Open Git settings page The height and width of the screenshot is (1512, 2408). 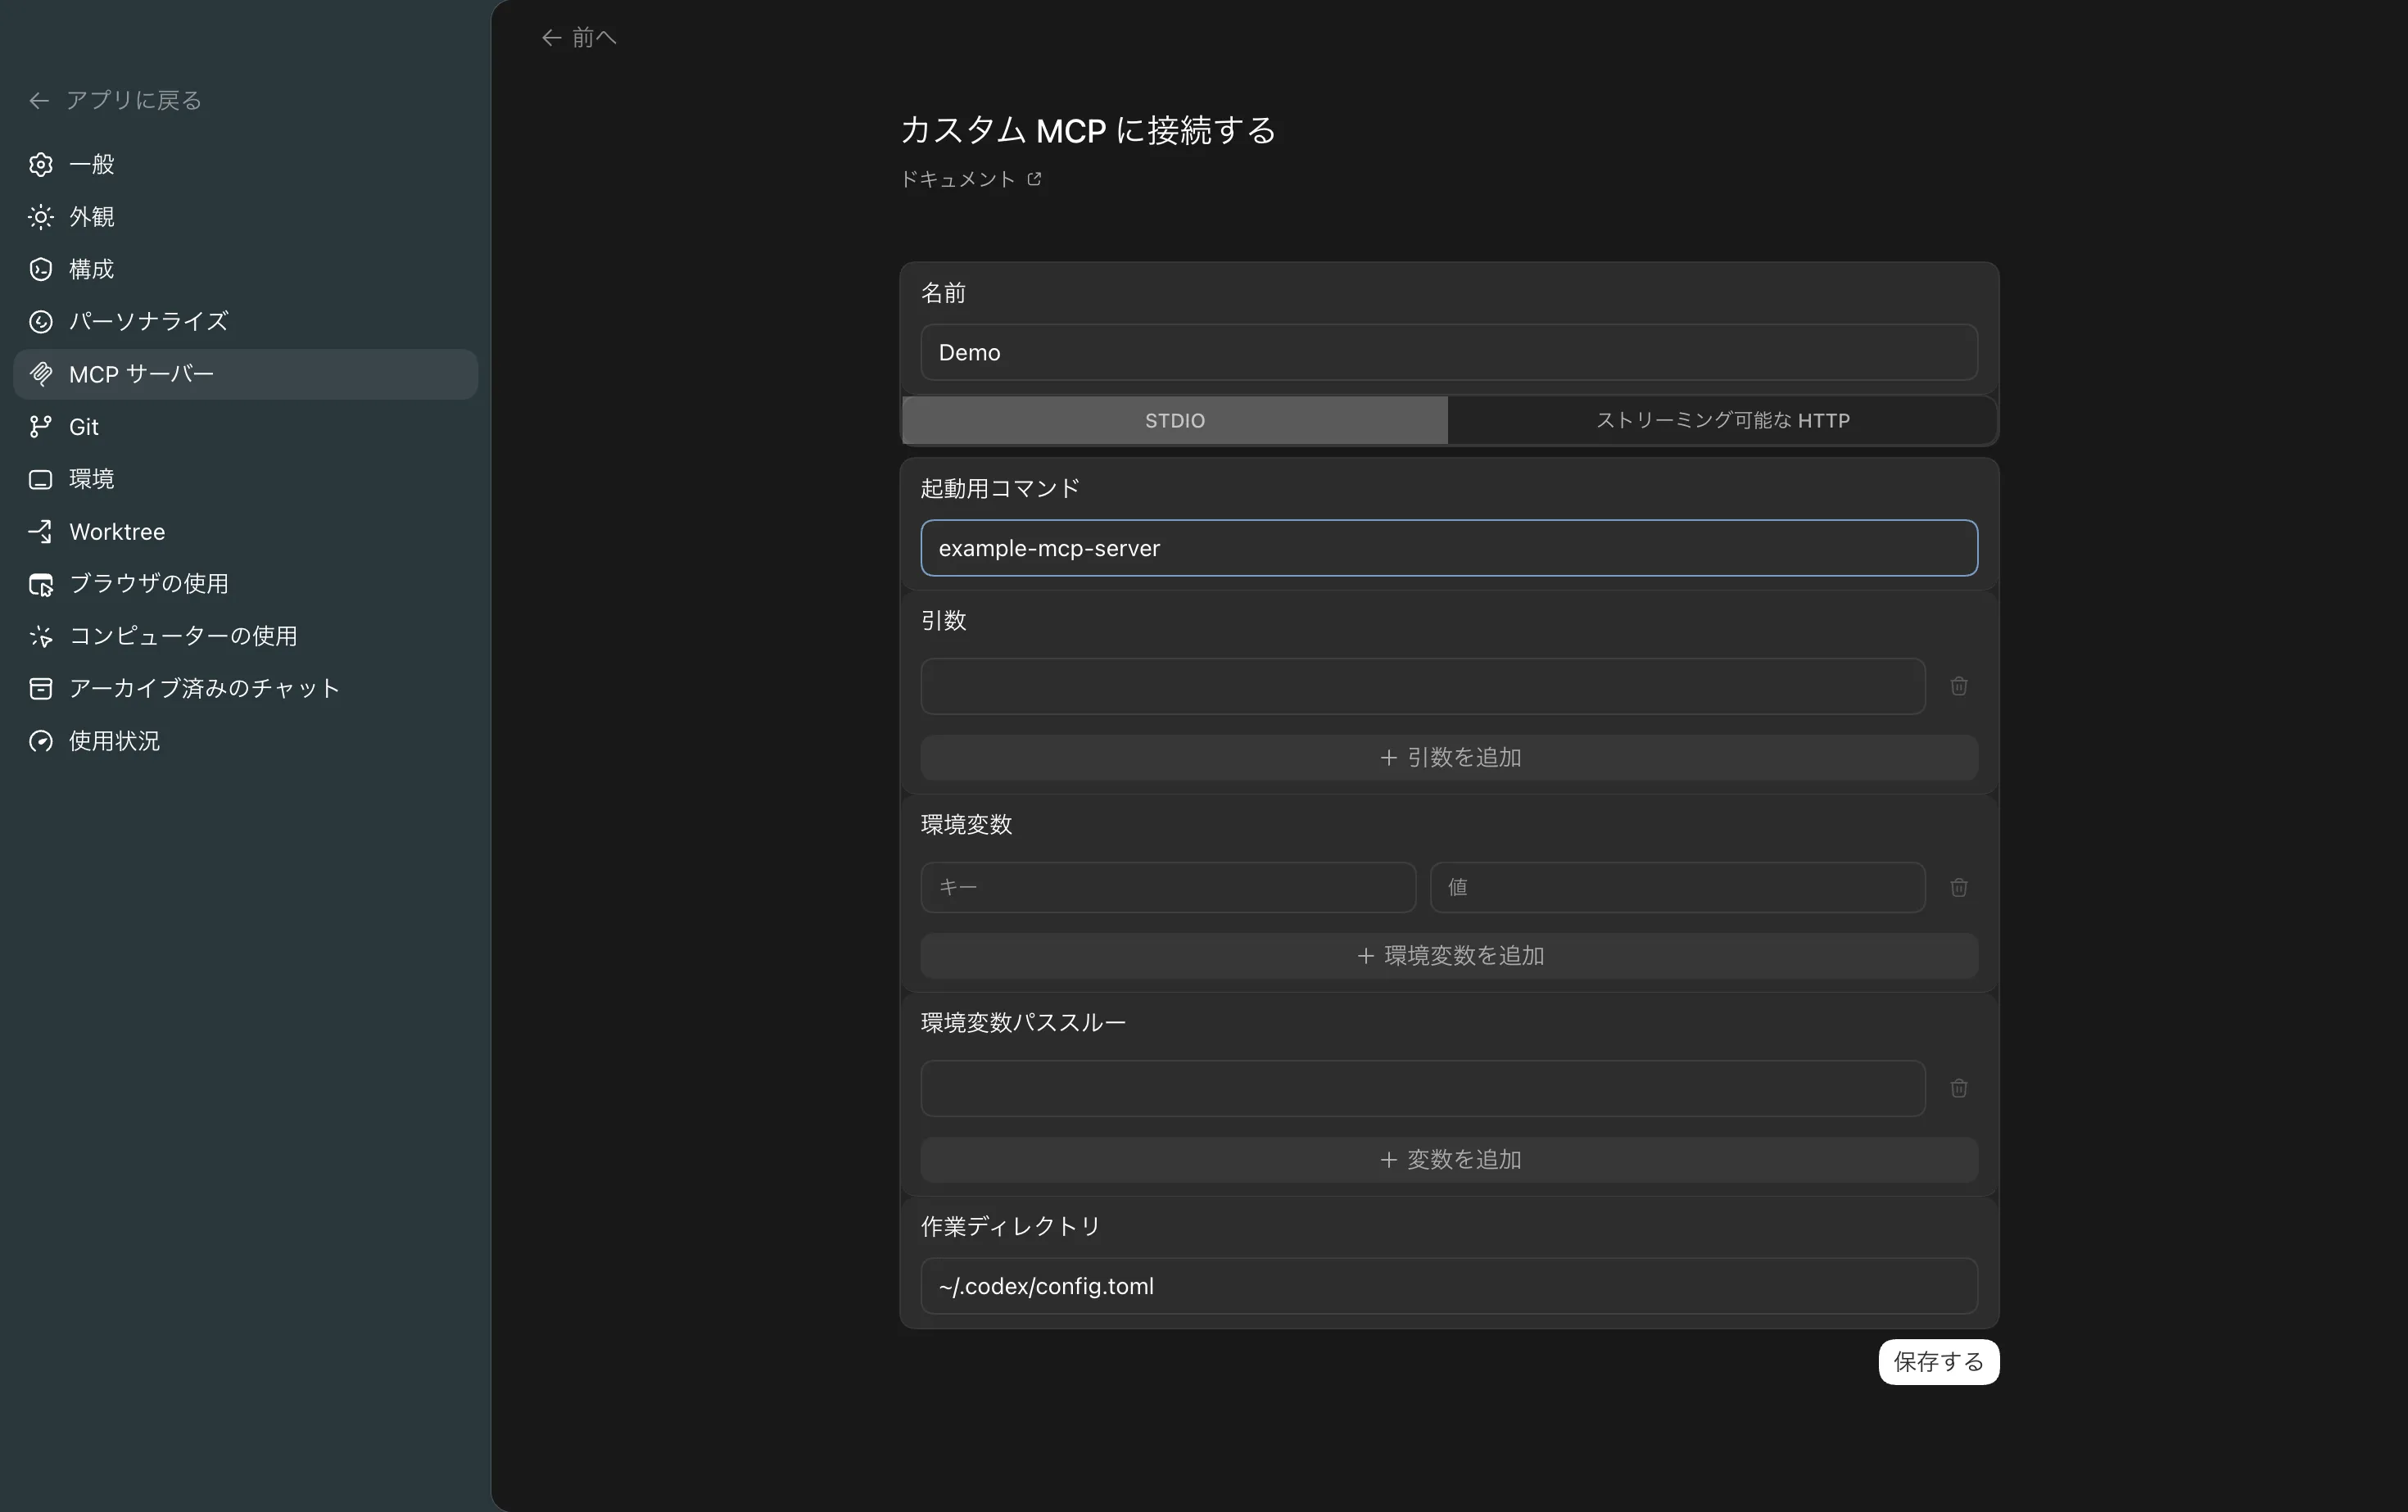click(246, 427)
